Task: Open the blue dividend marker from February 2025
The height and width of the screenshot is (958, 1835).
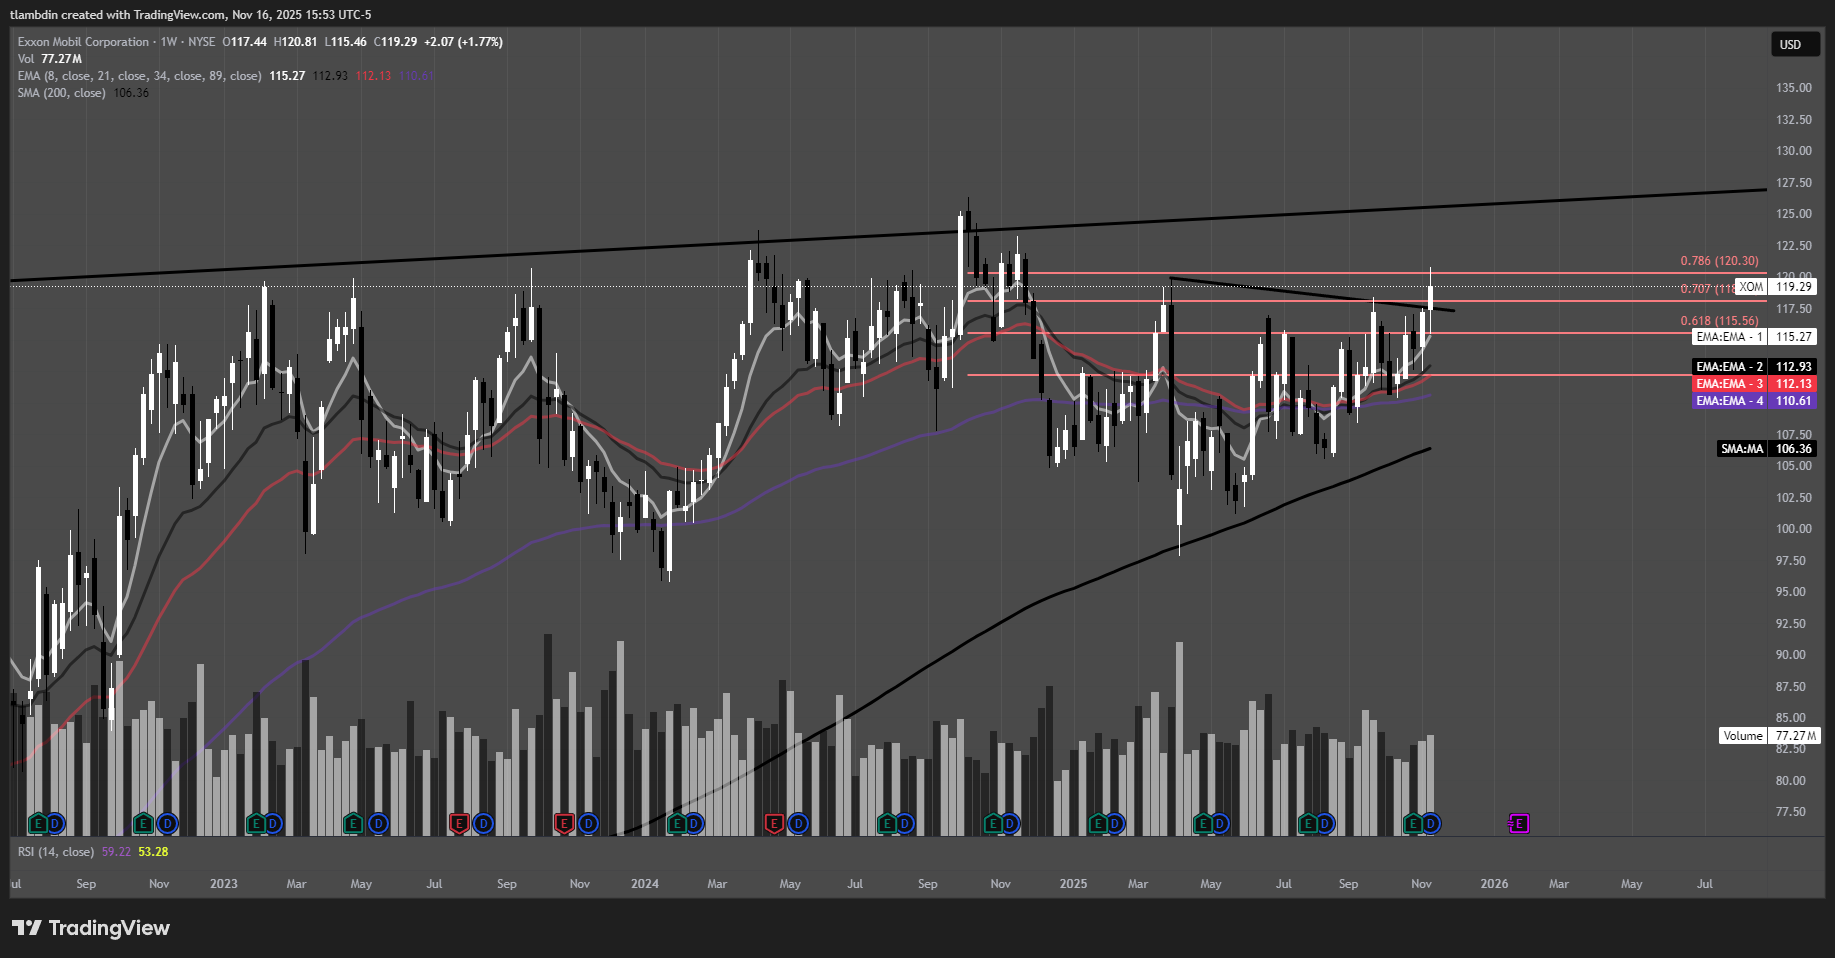Action: coord(1115,824)
